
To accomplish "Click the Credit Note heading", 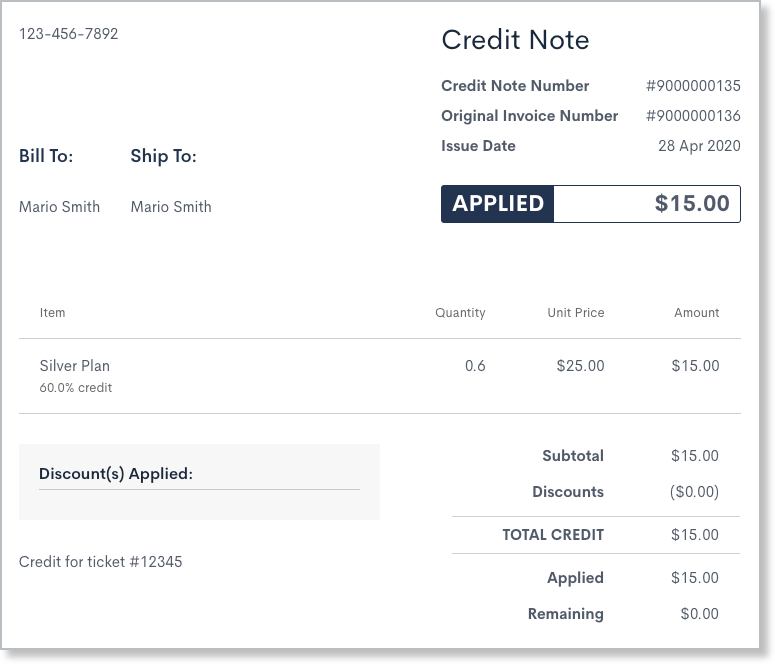I will tap(515, 40).
